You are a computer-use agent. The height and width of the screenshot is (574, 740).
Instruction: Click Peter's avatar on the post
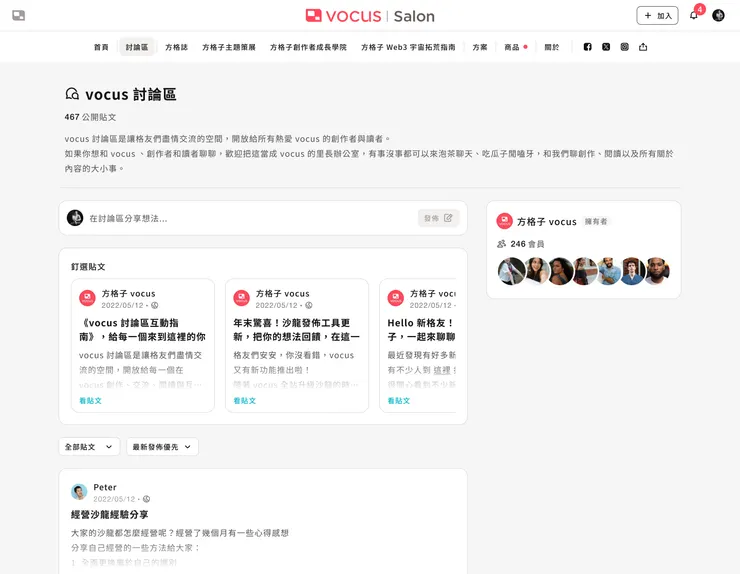pos(79,492)
